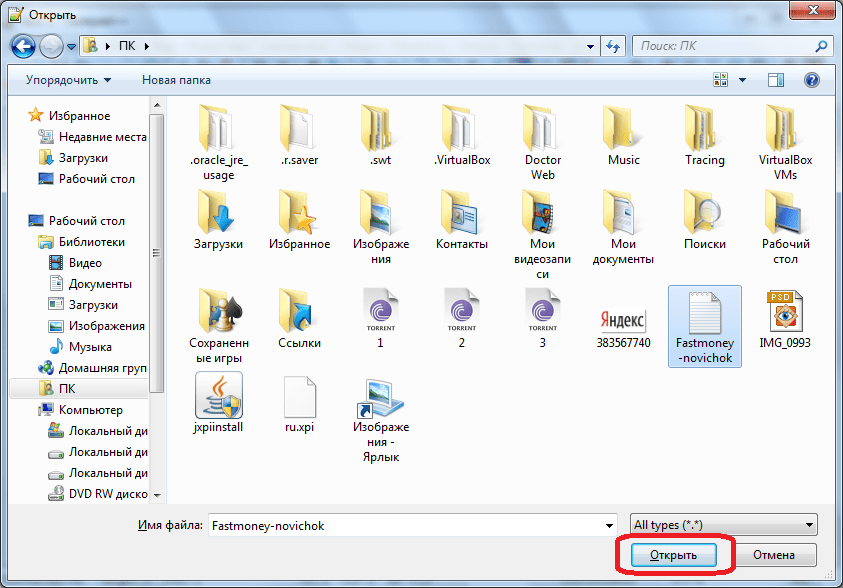The image size is (843, 588).
Task: Select the Tracing folder
Action: 704,135
